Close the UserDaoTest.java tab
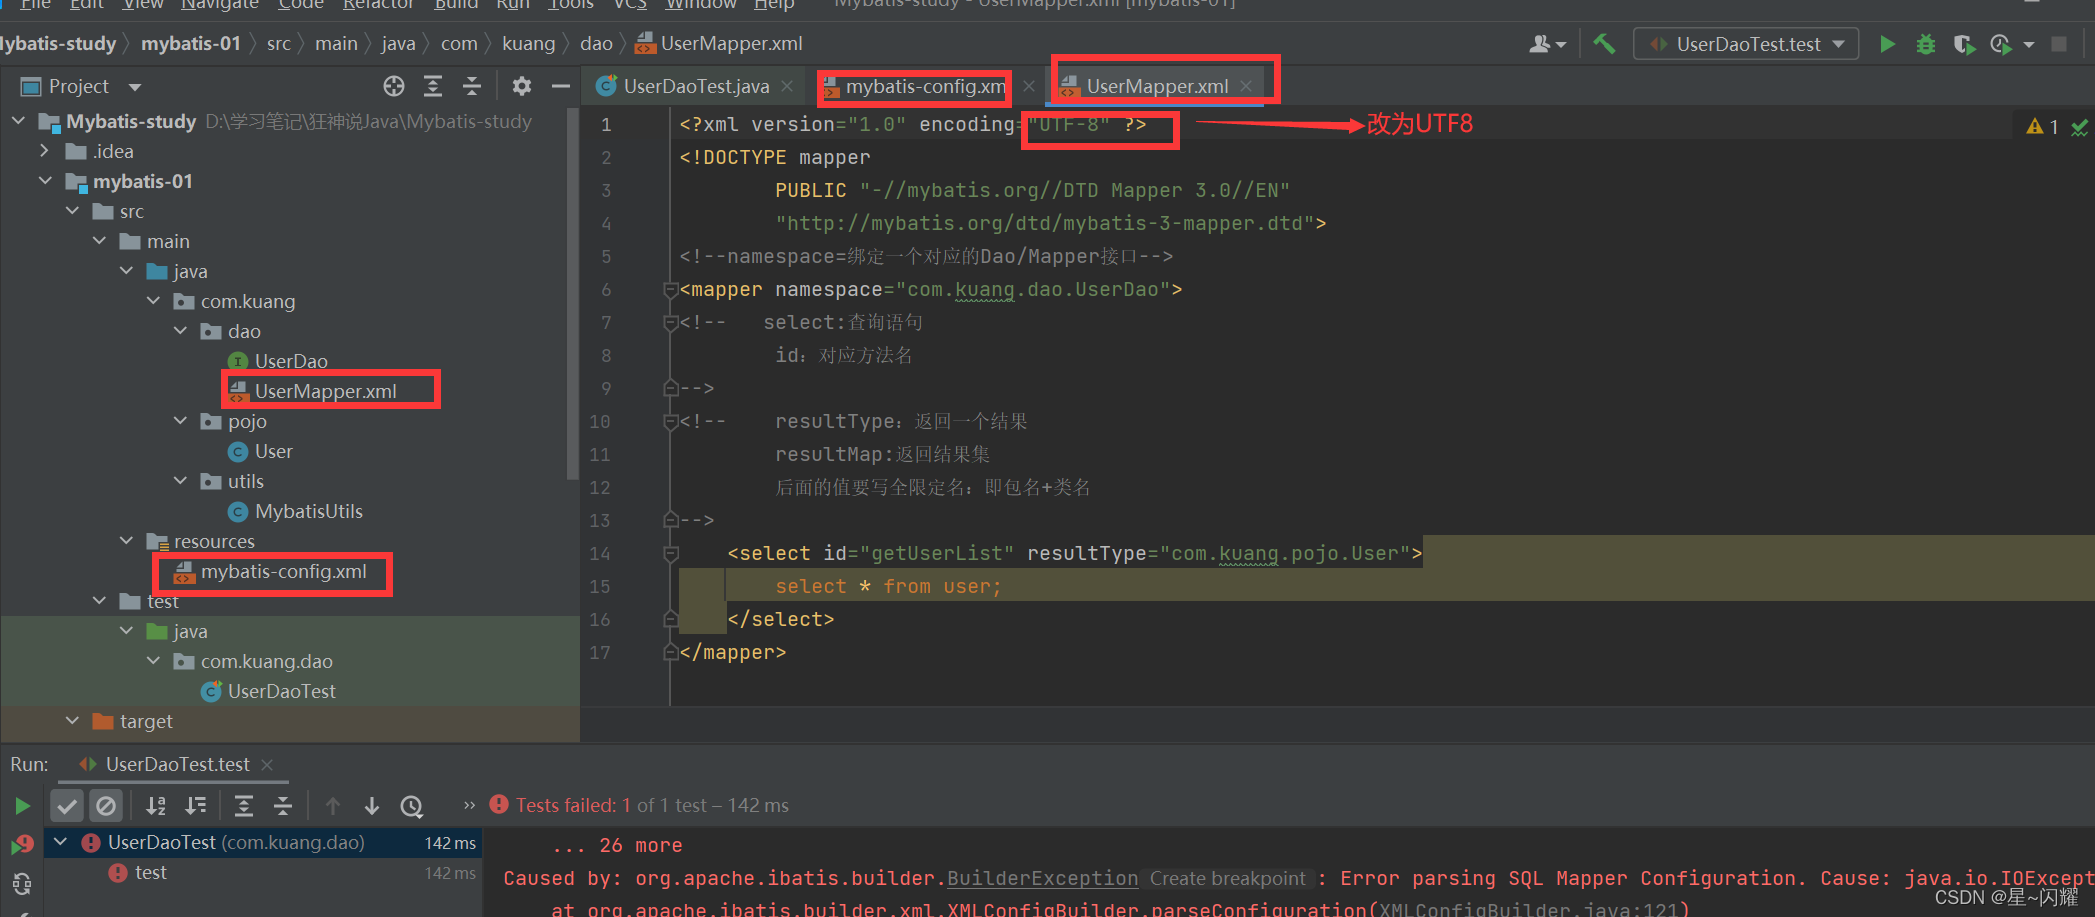Screen dimensions: 2095x917 coord(787,87)
